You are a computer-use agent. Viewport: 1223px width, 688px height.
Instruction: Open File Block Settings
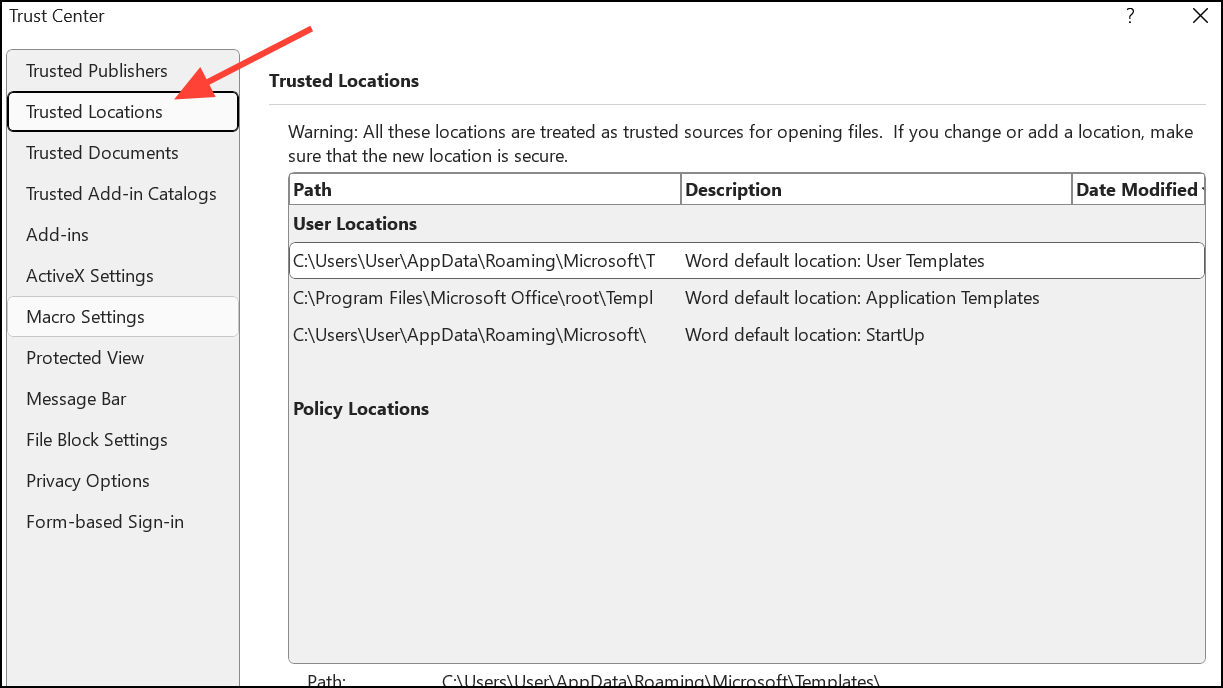(96, 439)
